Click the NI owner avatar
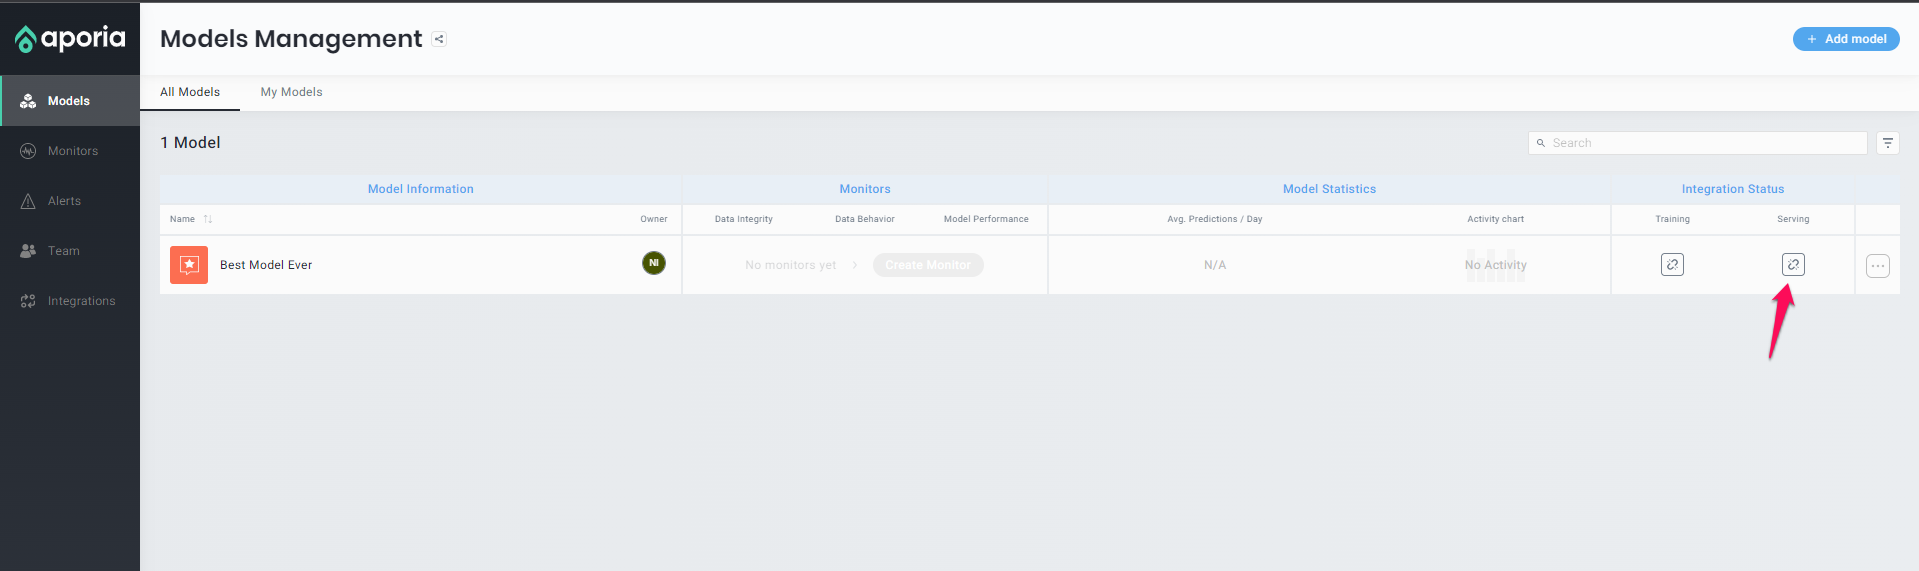The height and width of the screenshot is (571, 1919). pos(654,263)
